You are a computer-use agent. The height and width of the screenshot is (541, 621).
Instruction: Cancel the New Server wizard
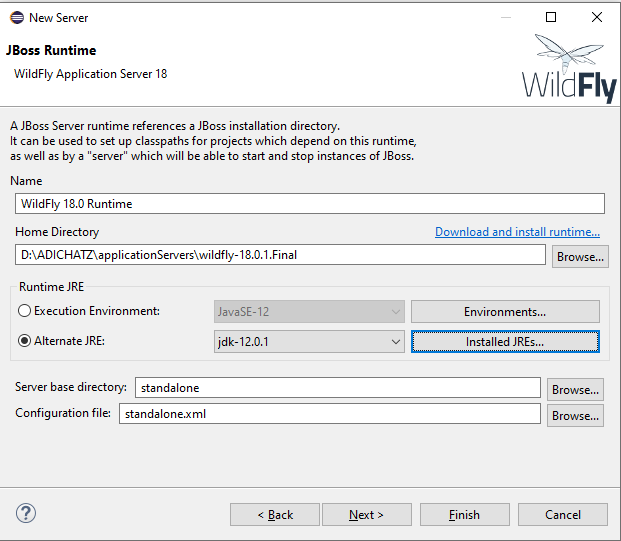(x=562, y=515)
